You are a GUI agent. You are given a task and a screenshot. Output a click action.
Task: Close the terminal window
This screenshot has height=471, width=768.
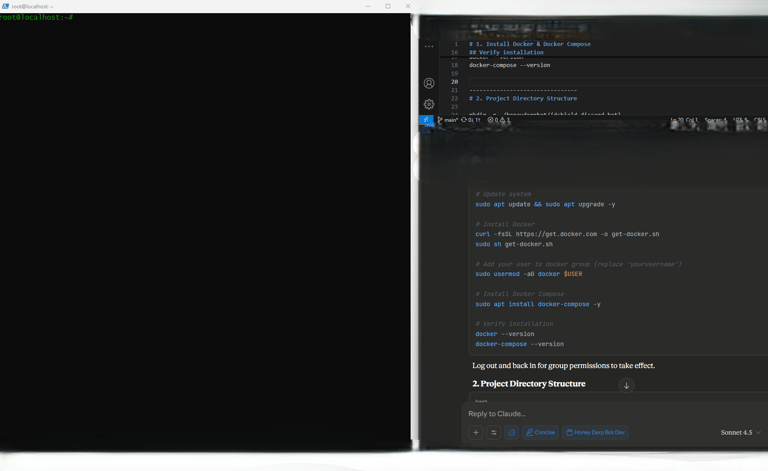(408, 6)
